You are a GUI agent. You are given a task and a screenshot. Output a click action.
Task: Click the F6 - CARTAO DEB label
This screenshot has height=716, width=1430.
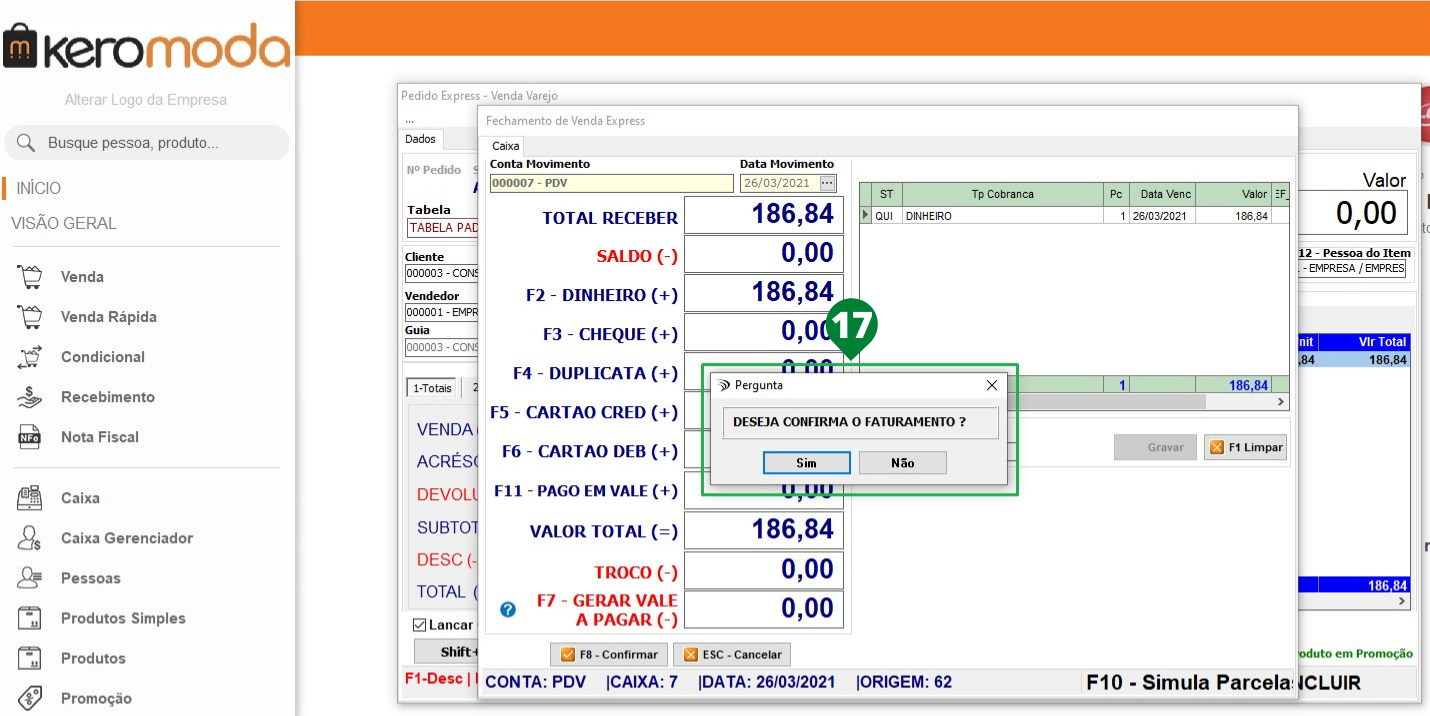coord(590,452)
